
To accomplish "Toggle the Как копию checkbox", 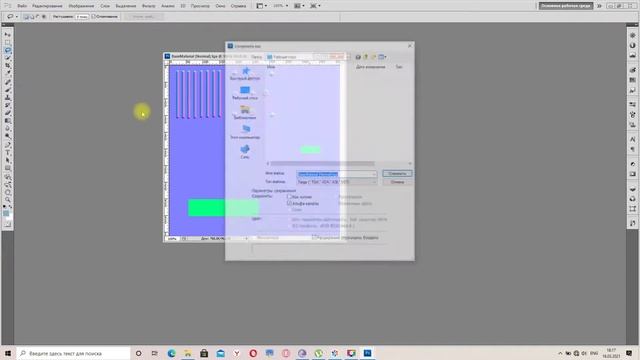I will point(289,197).
